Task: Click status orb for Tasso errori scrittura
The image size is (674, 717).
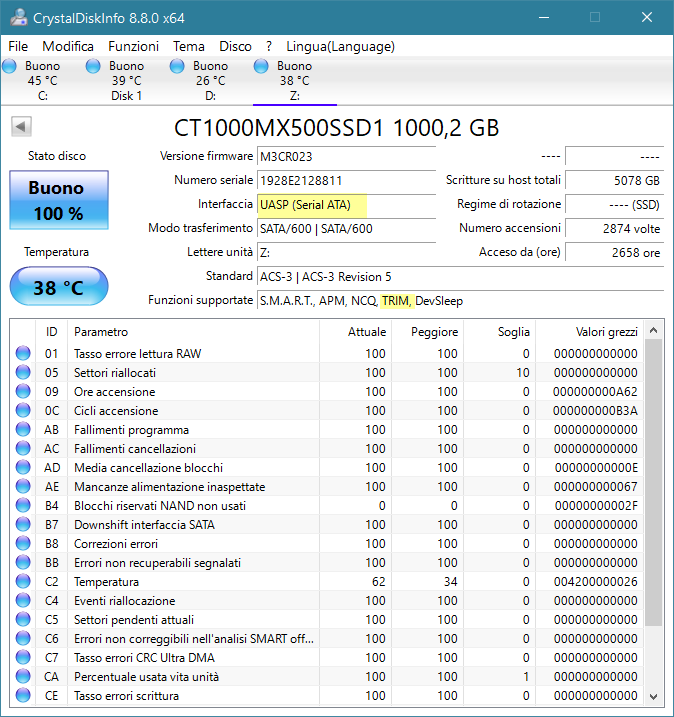Action: (x=23, y=695)
